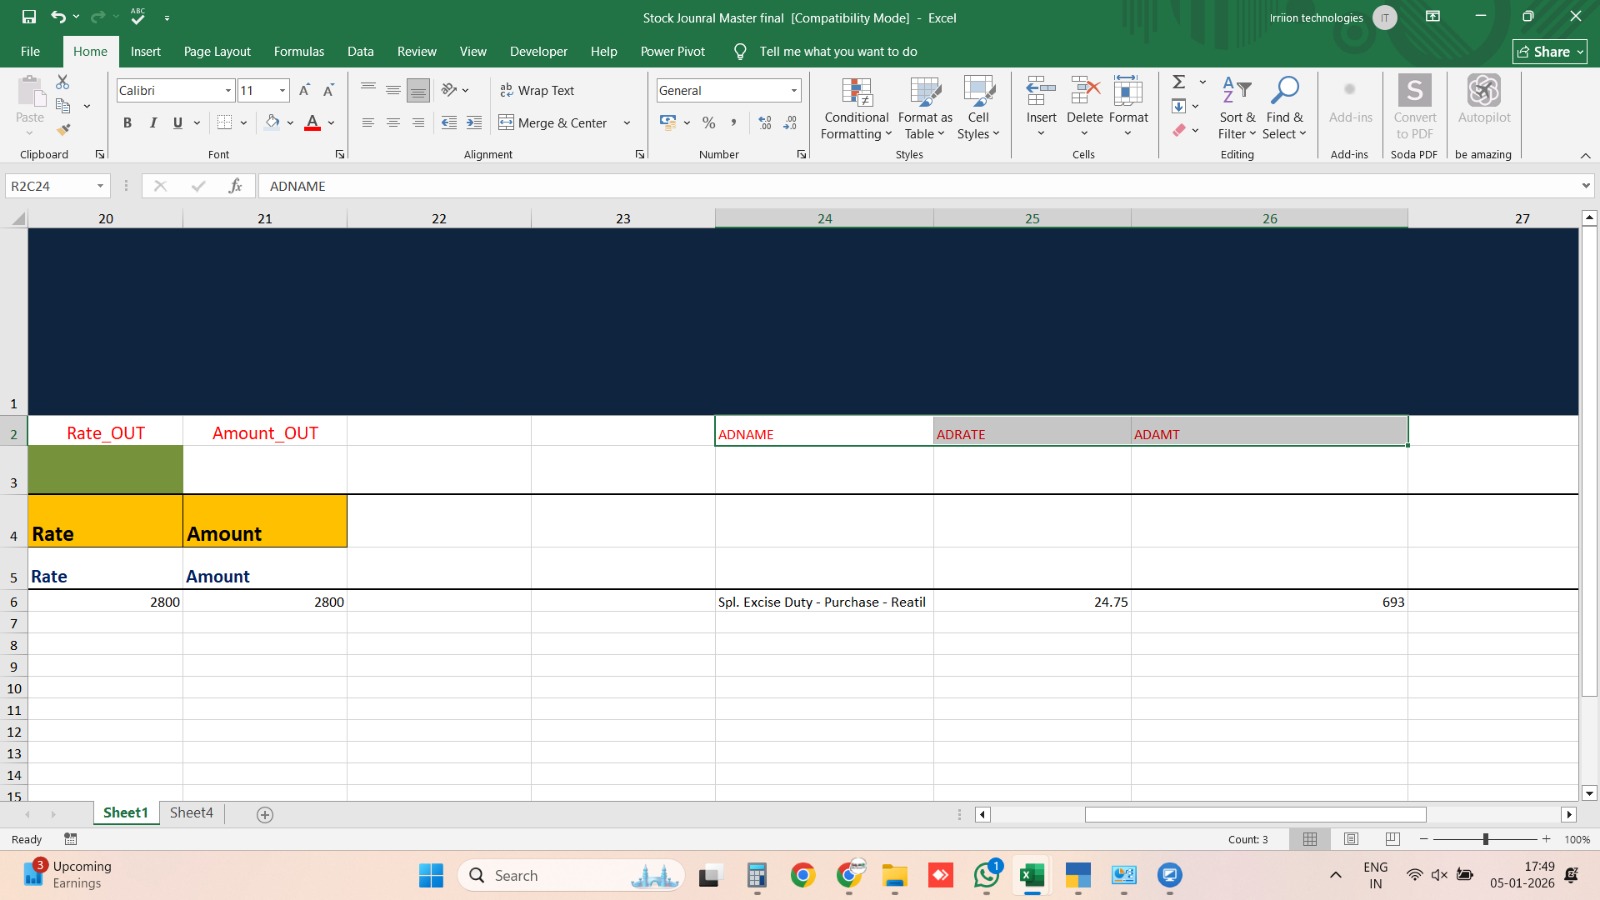
Task: Click the zoom slider handle
Action: (1485, 840)
